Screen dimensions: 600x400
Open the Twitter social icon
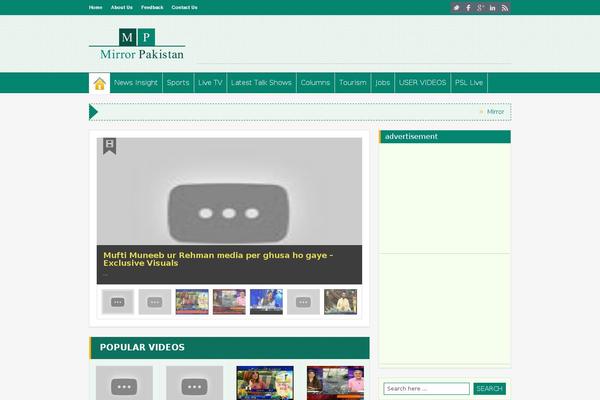pos(456,8)
